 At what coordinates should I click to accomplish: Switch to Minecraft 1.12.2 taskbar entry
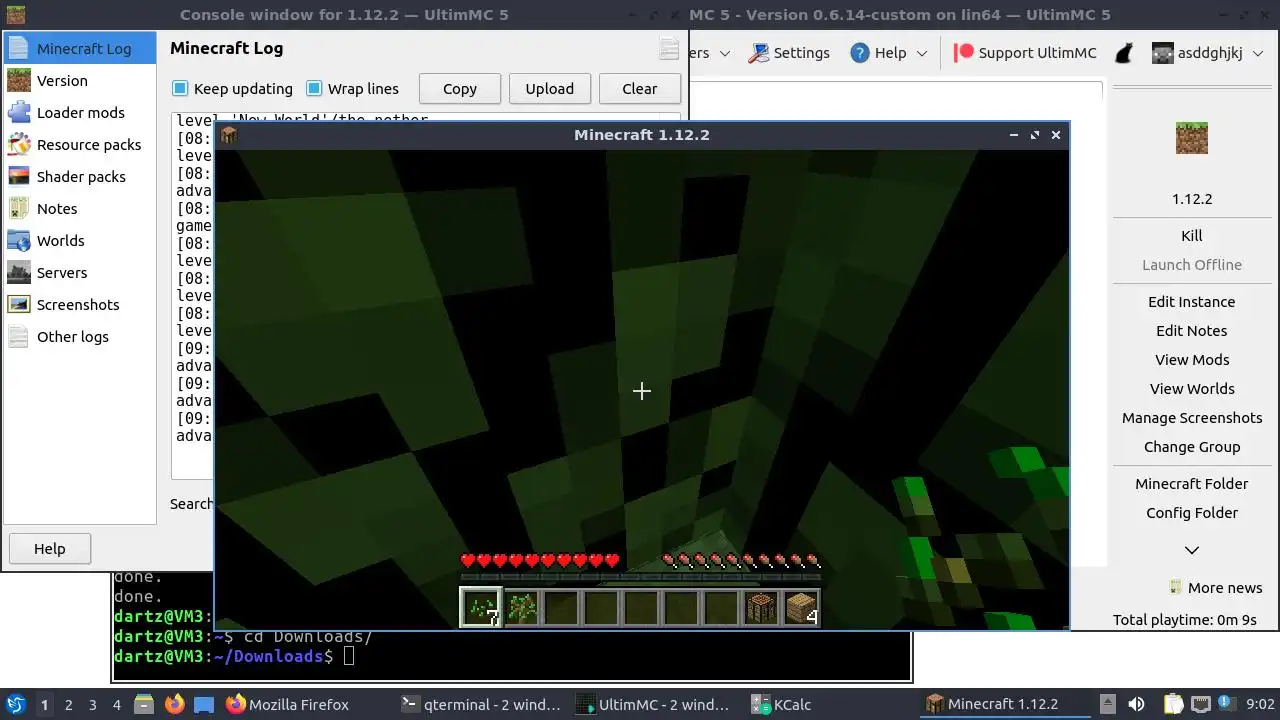[1005, 704]
